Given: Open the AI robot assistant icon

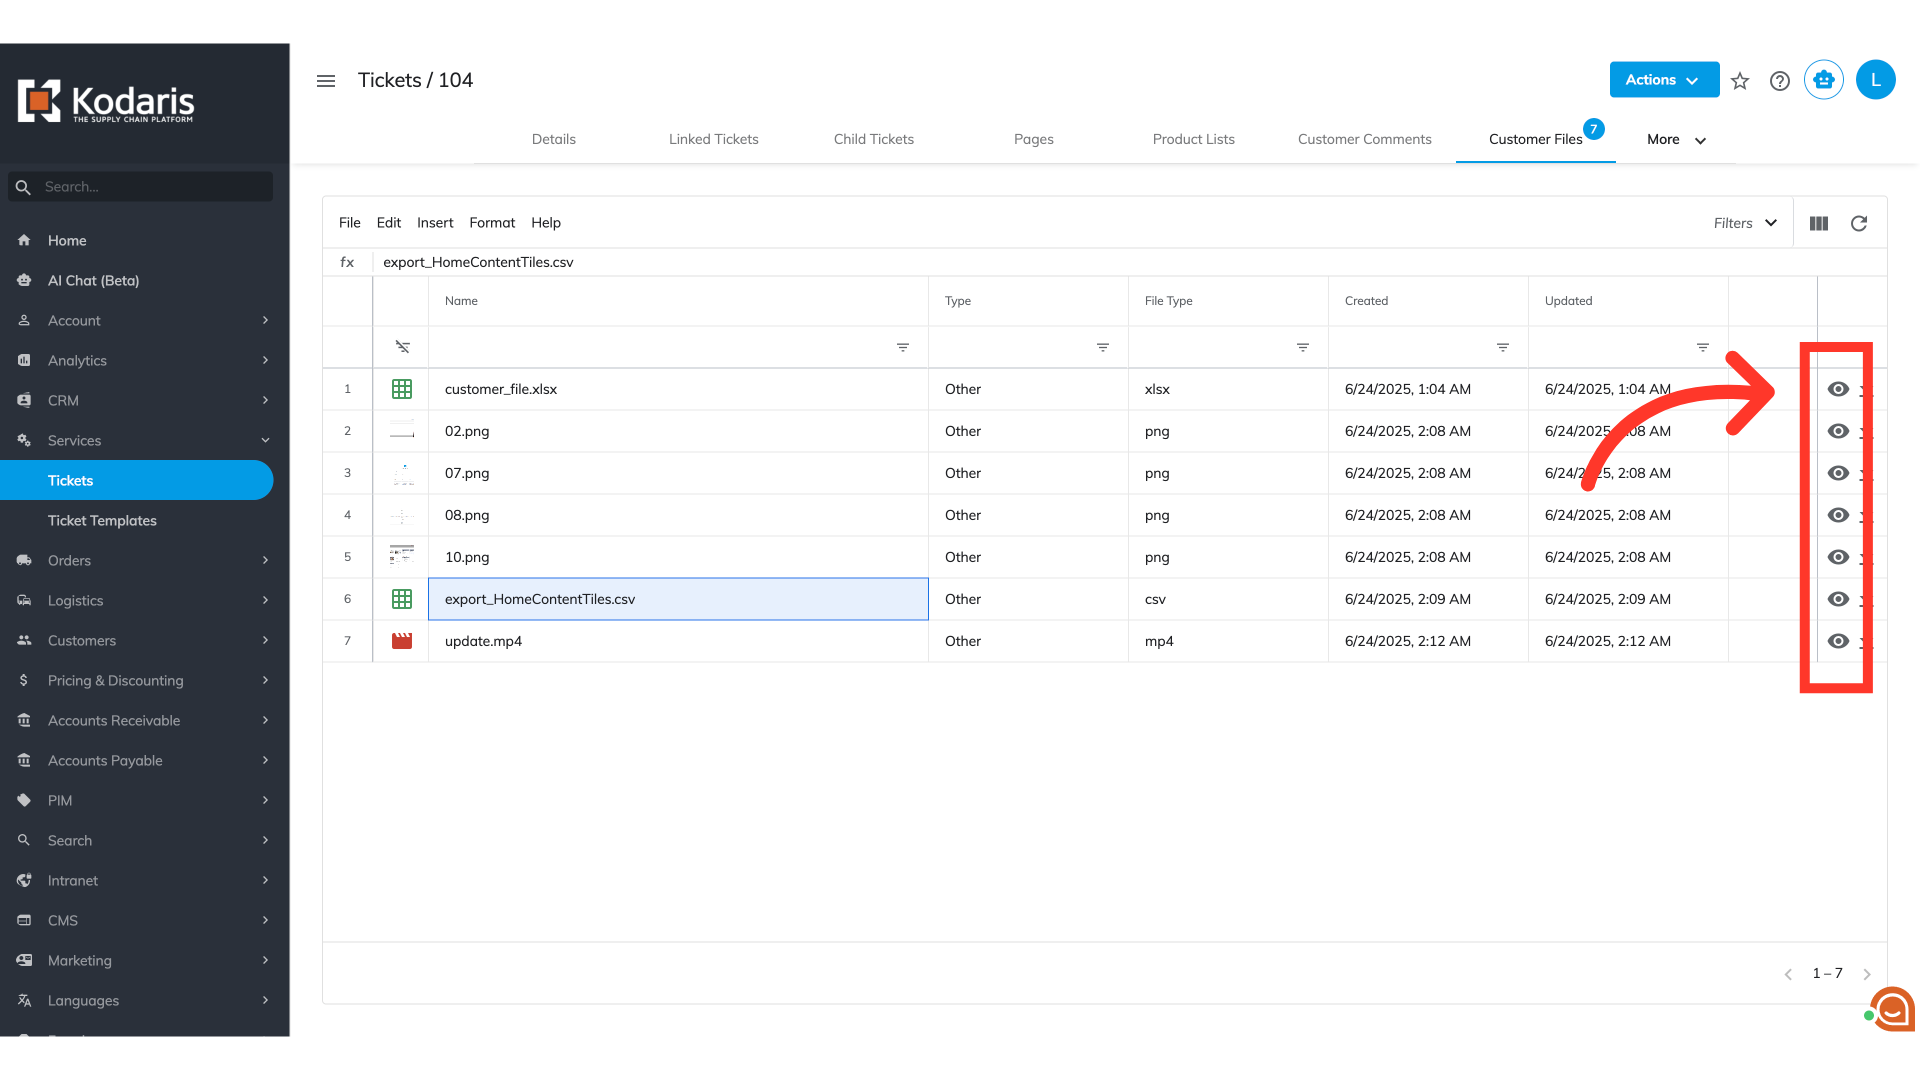Looking at the screenshot, I should pyautogui.click(x=1824, y=80).
